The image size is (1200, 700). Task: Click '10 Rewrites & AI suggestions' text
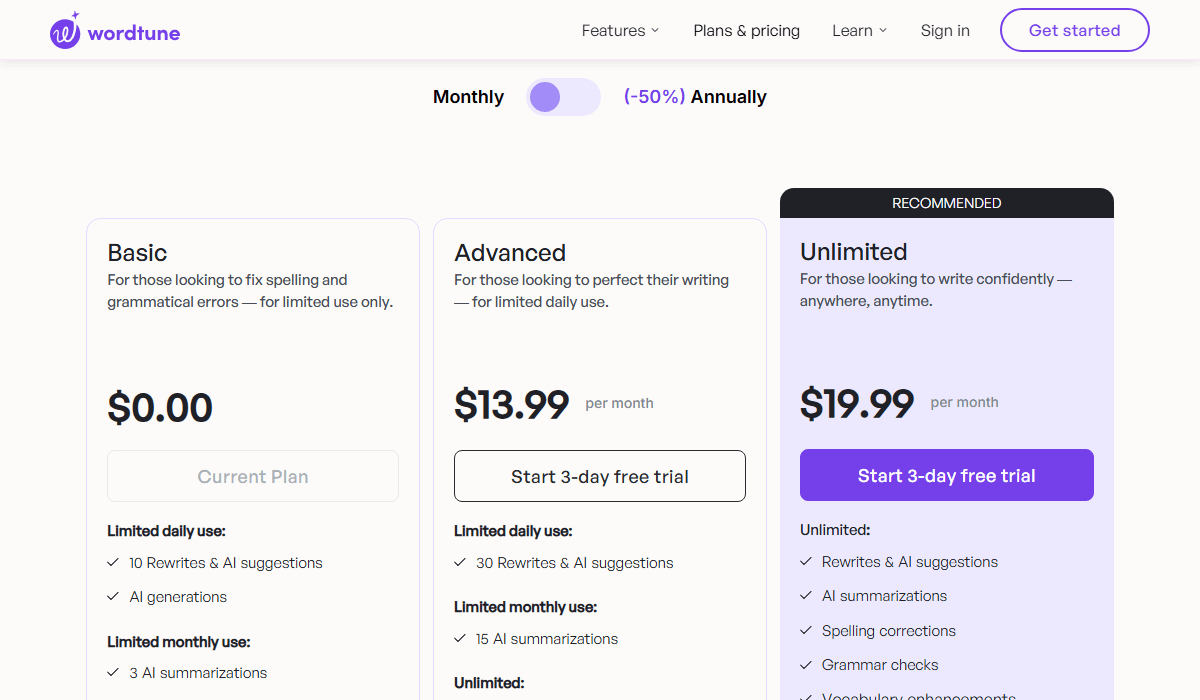[226, 563]
